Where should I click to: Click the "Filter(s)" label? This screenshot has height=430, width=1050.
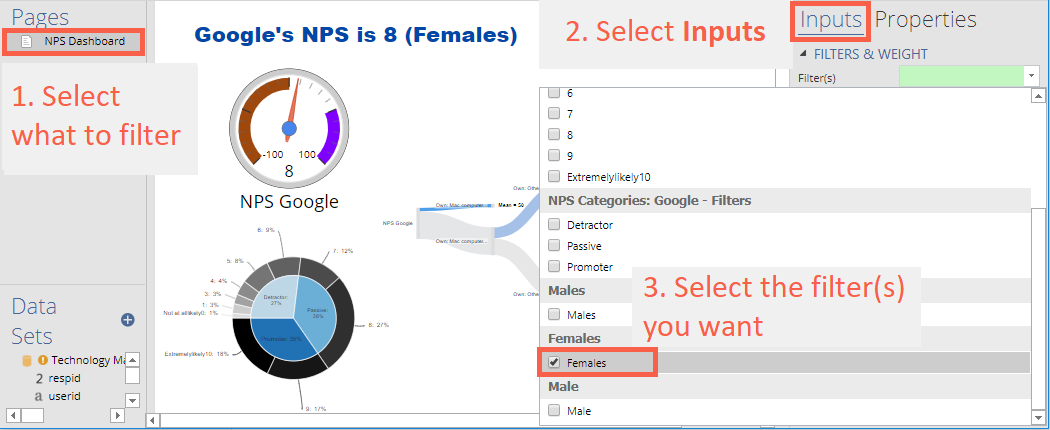817,78
